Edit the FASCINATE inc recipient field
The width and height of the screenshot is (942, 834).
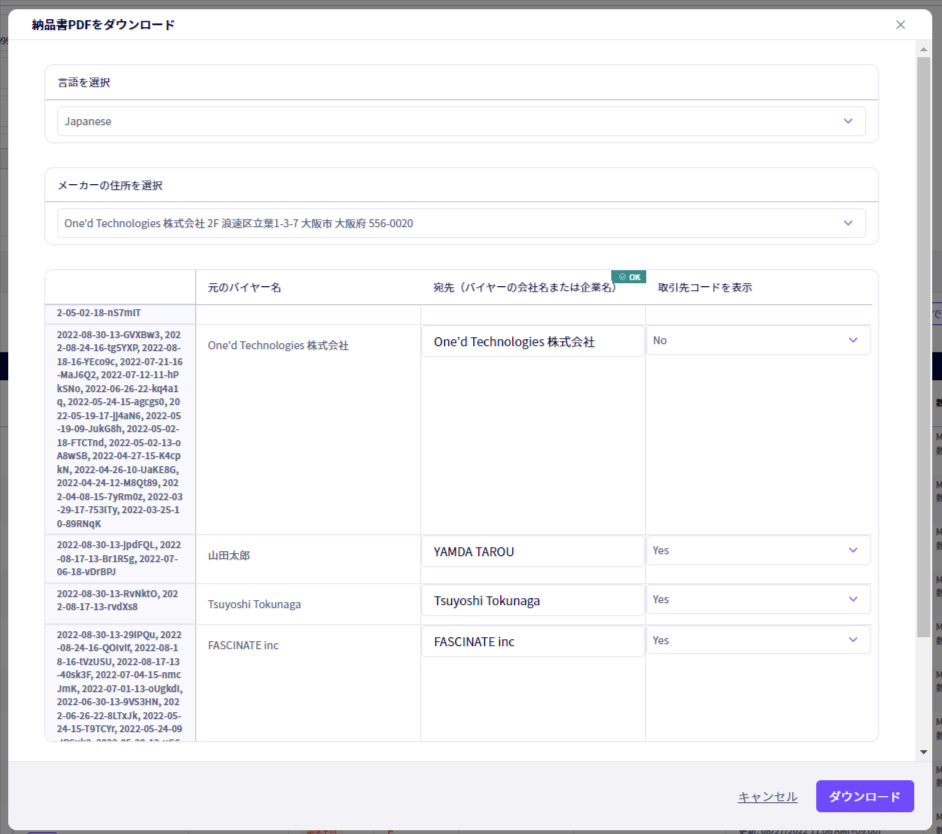533,641
